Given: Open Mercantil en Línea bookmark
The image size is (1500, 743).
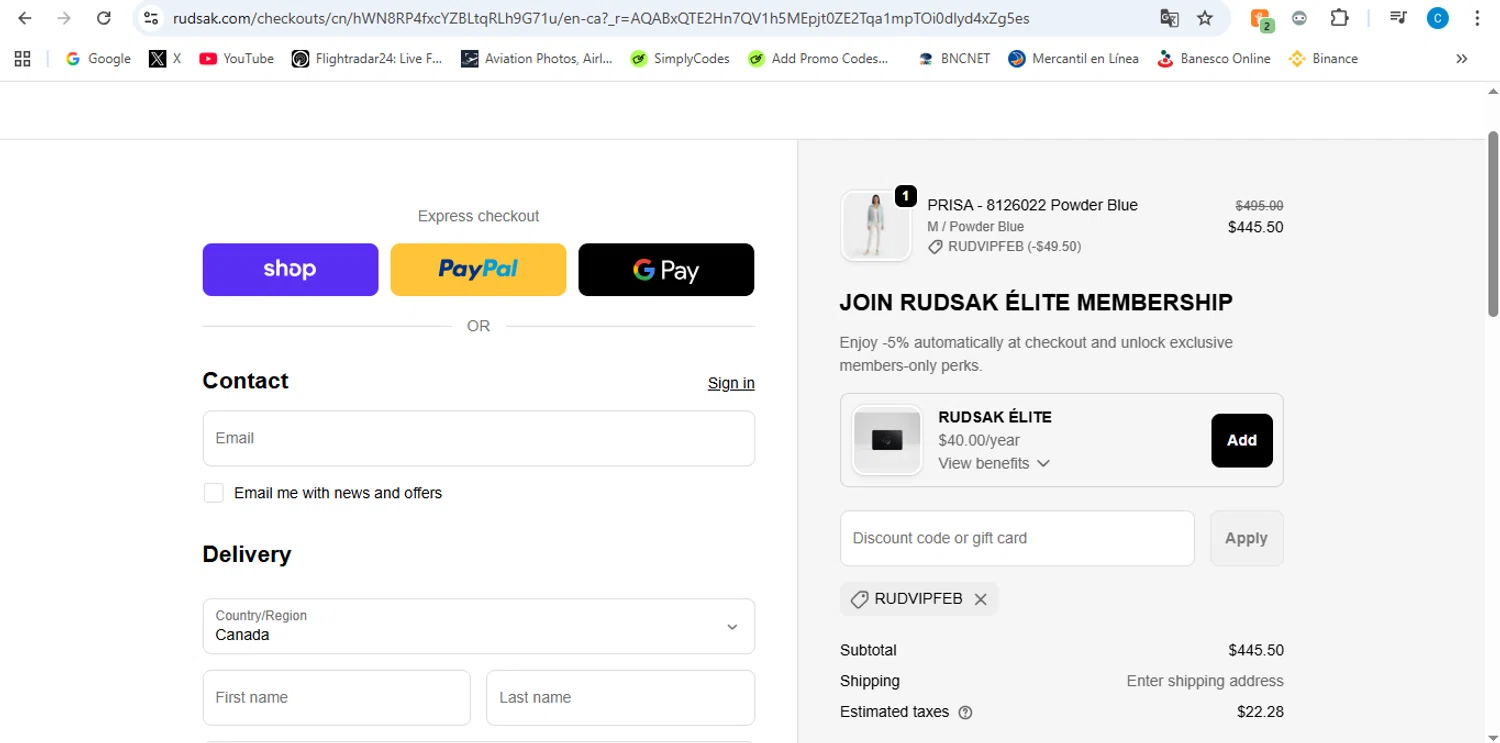Looking at the screenshot, I should [1074, 59].
